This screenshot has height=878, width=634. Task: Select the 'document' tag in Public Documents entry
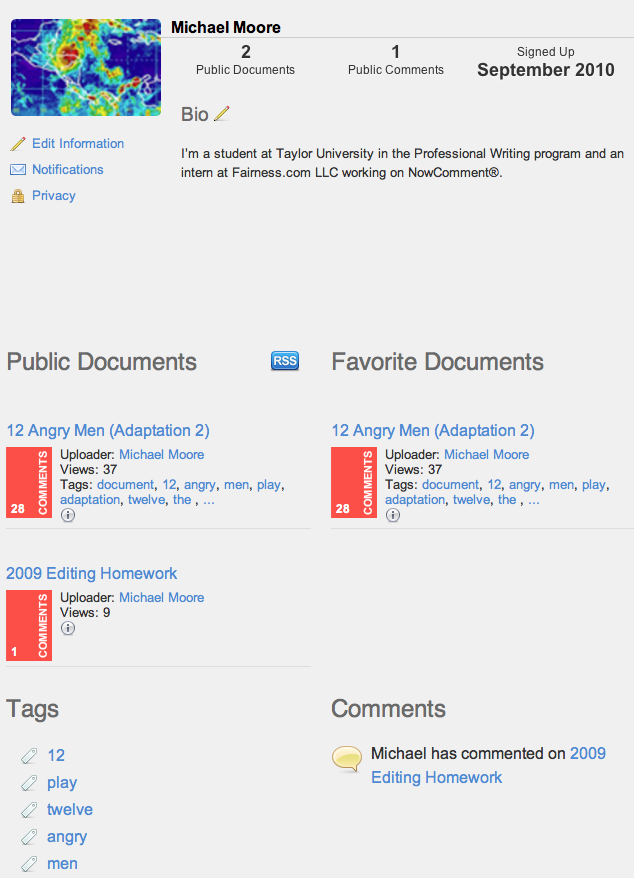pos(125,484)
